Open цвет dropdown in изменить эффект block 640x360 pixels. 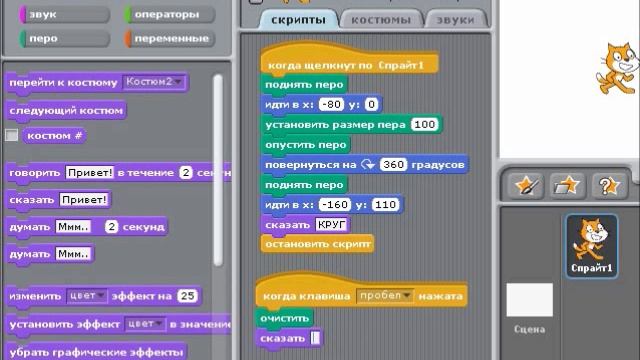(x=87, y=296)
